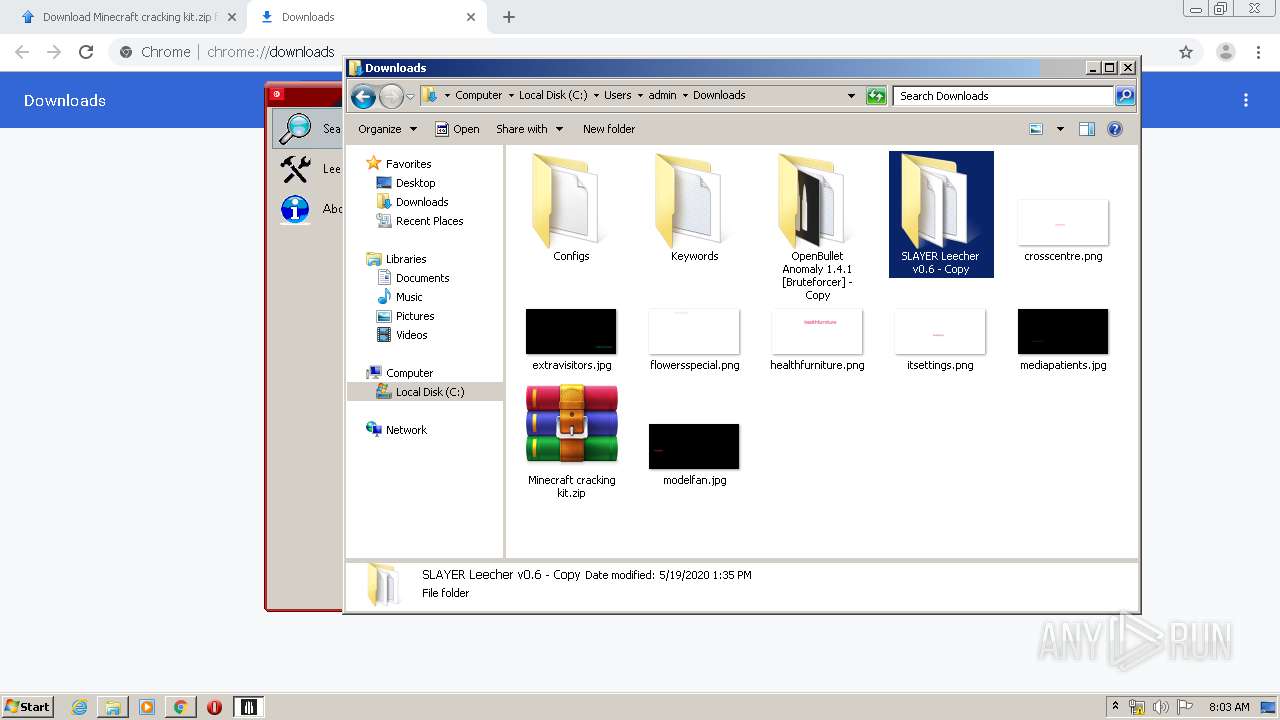
Task: Click info icon in red window
Action: (295, 209)
